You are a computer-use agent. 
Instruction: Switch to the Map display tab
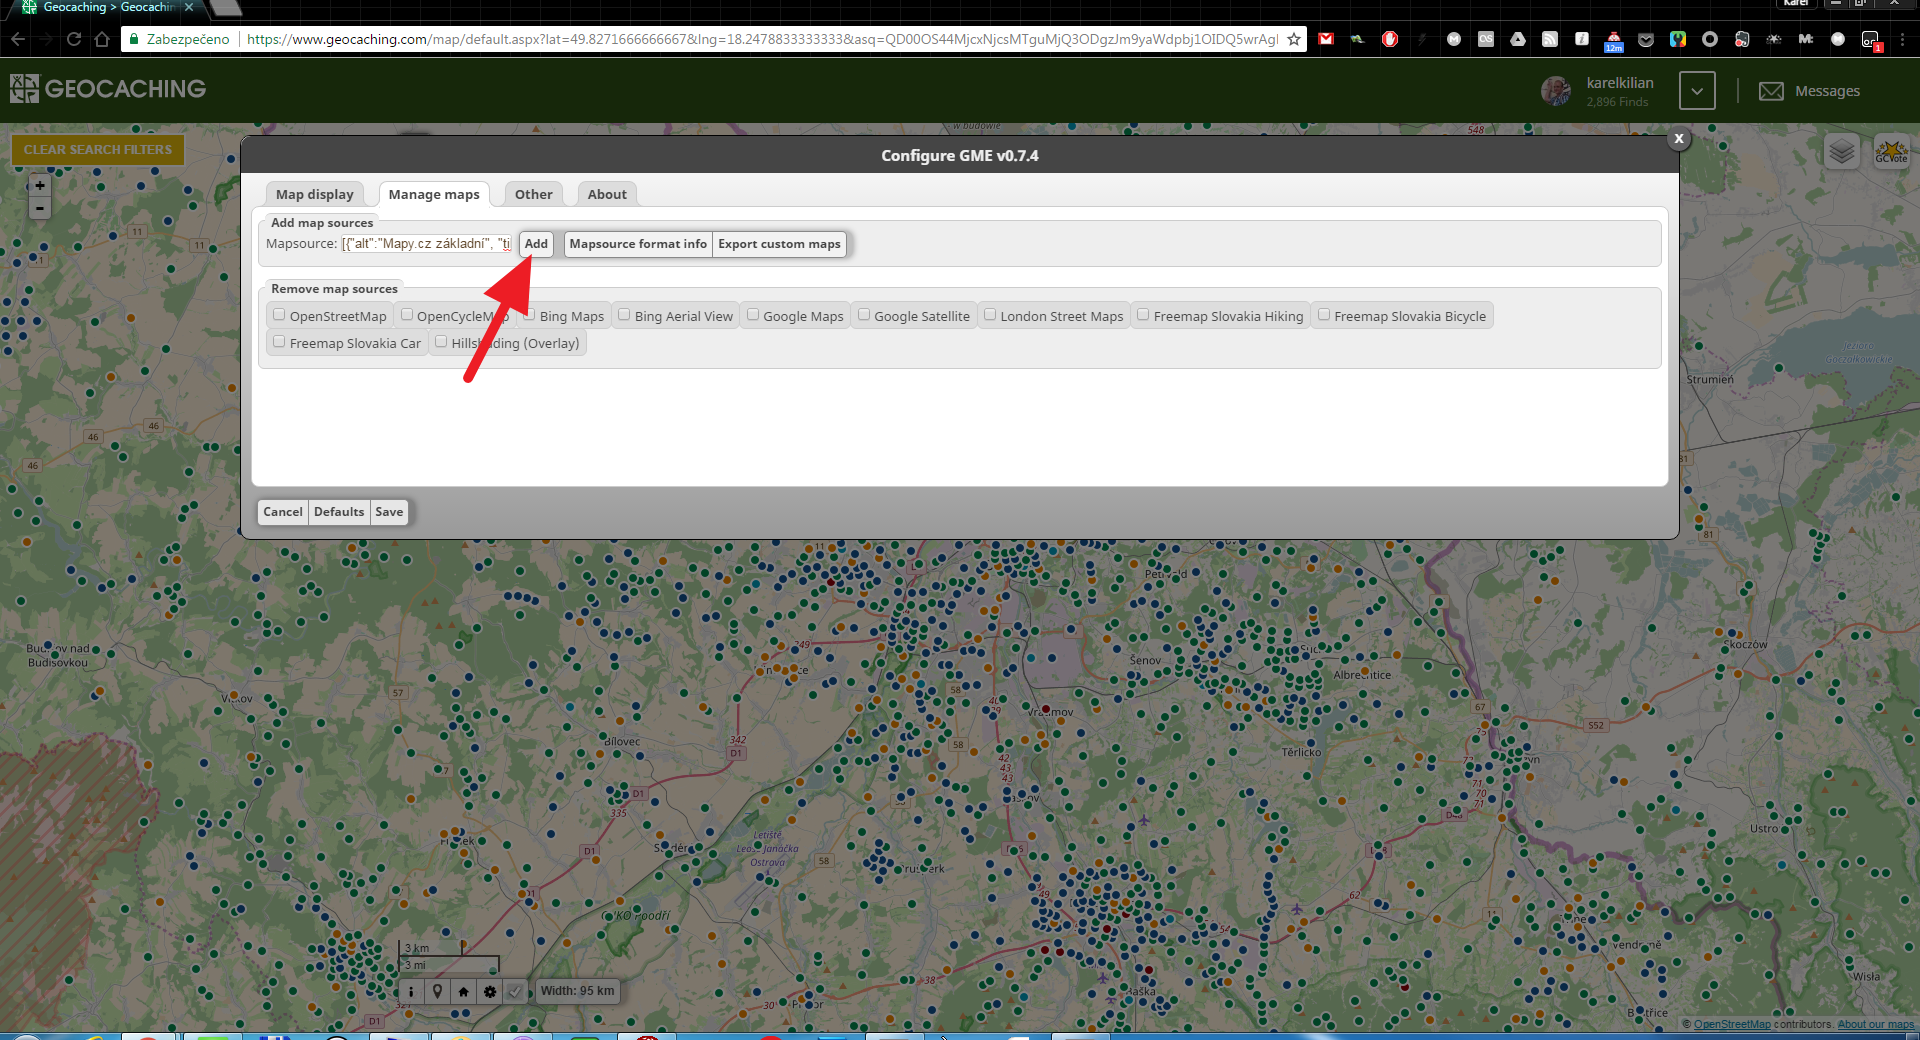pos(315,194)
